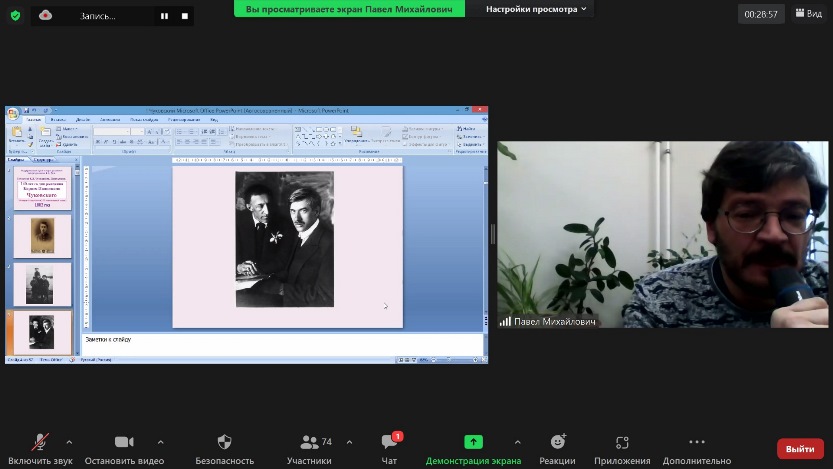Stop the camera with Остановить видео
Screen dimensions: 833x469
(x=124, y=443)
